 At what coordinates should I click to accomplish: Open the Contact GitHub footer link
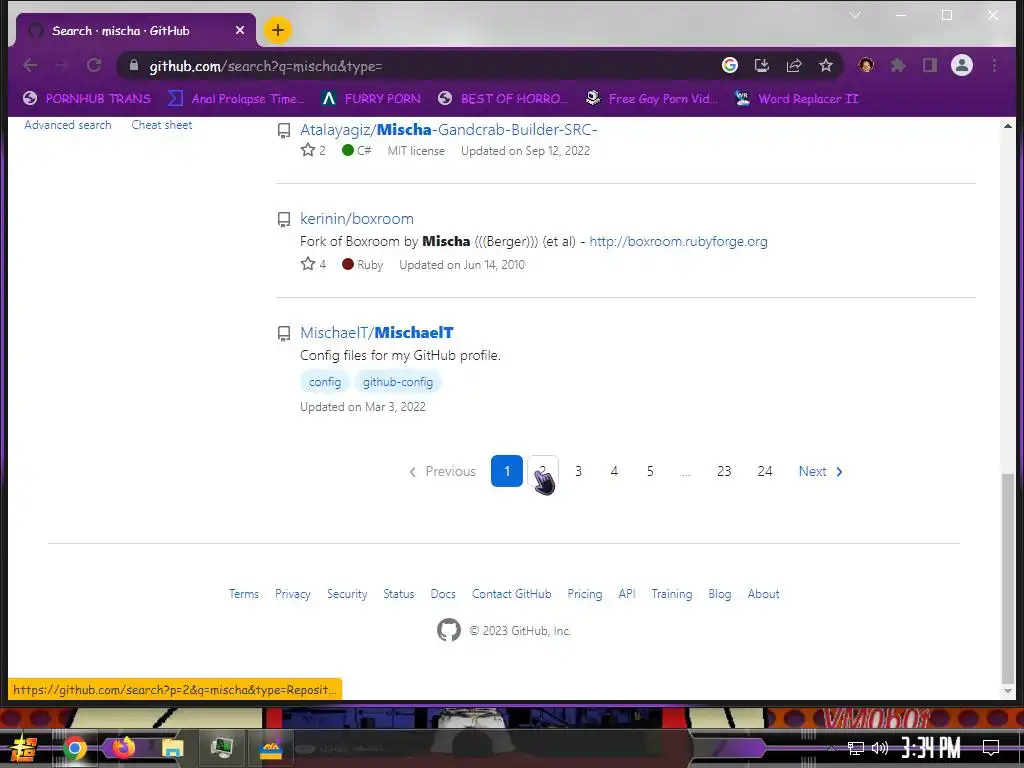tap(511, 594)
